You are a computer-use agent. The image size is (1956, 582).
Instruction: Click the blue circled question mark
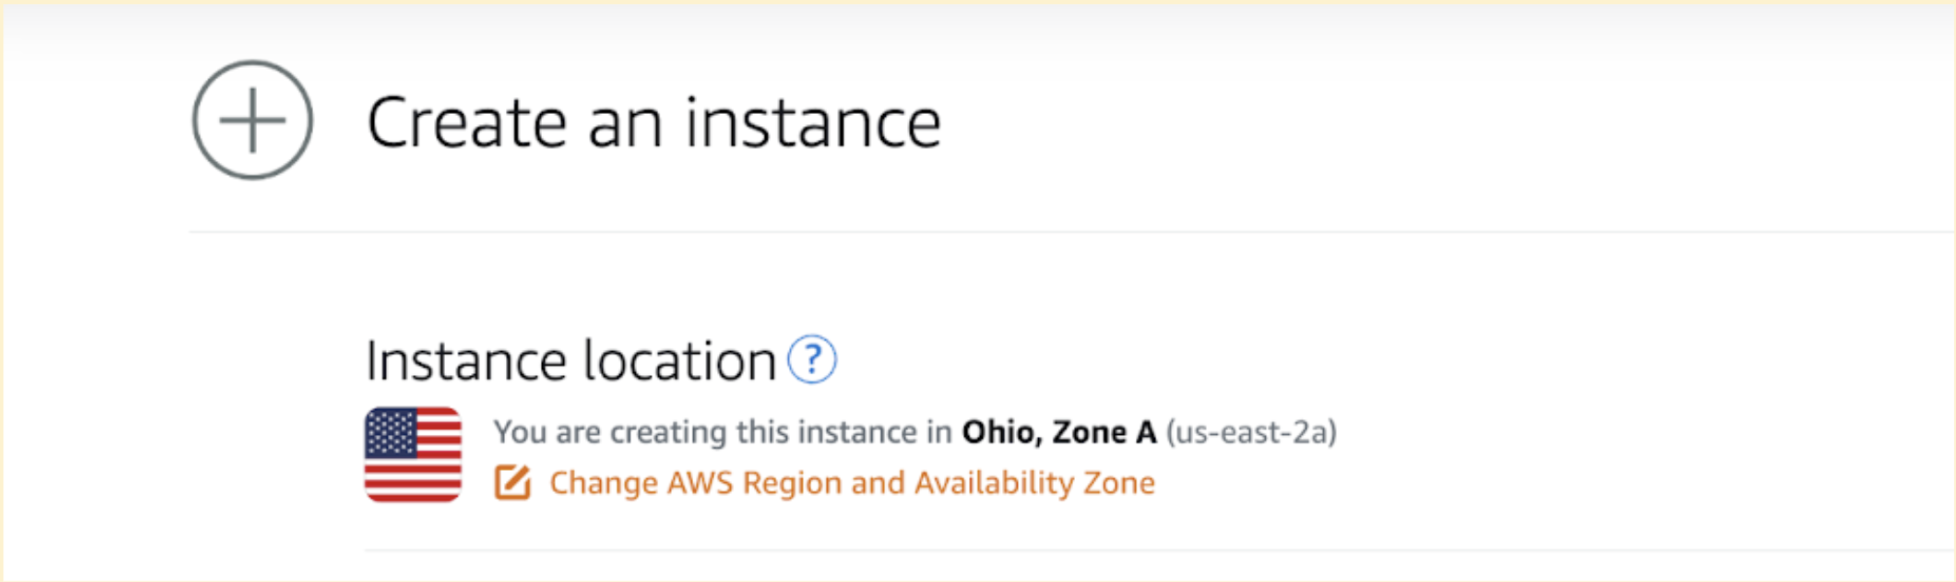click(812, 359)
